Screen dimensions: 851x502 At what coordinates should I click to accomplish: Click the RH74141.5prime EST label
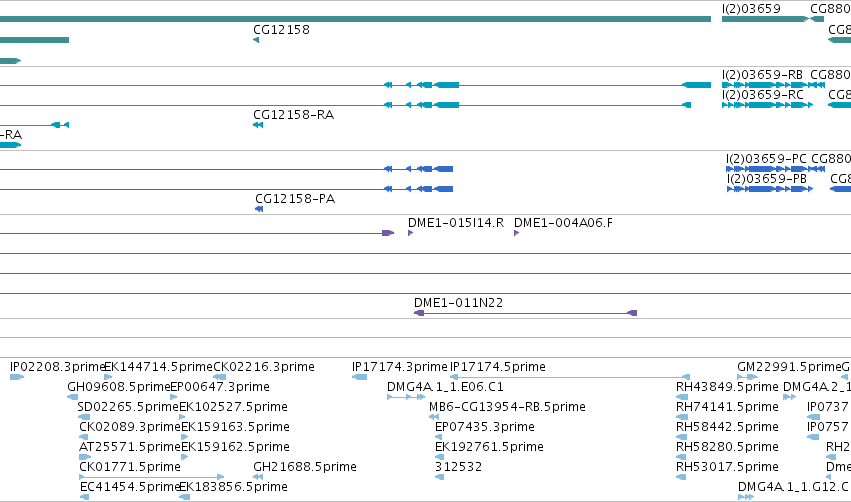(x=727, y=407)
